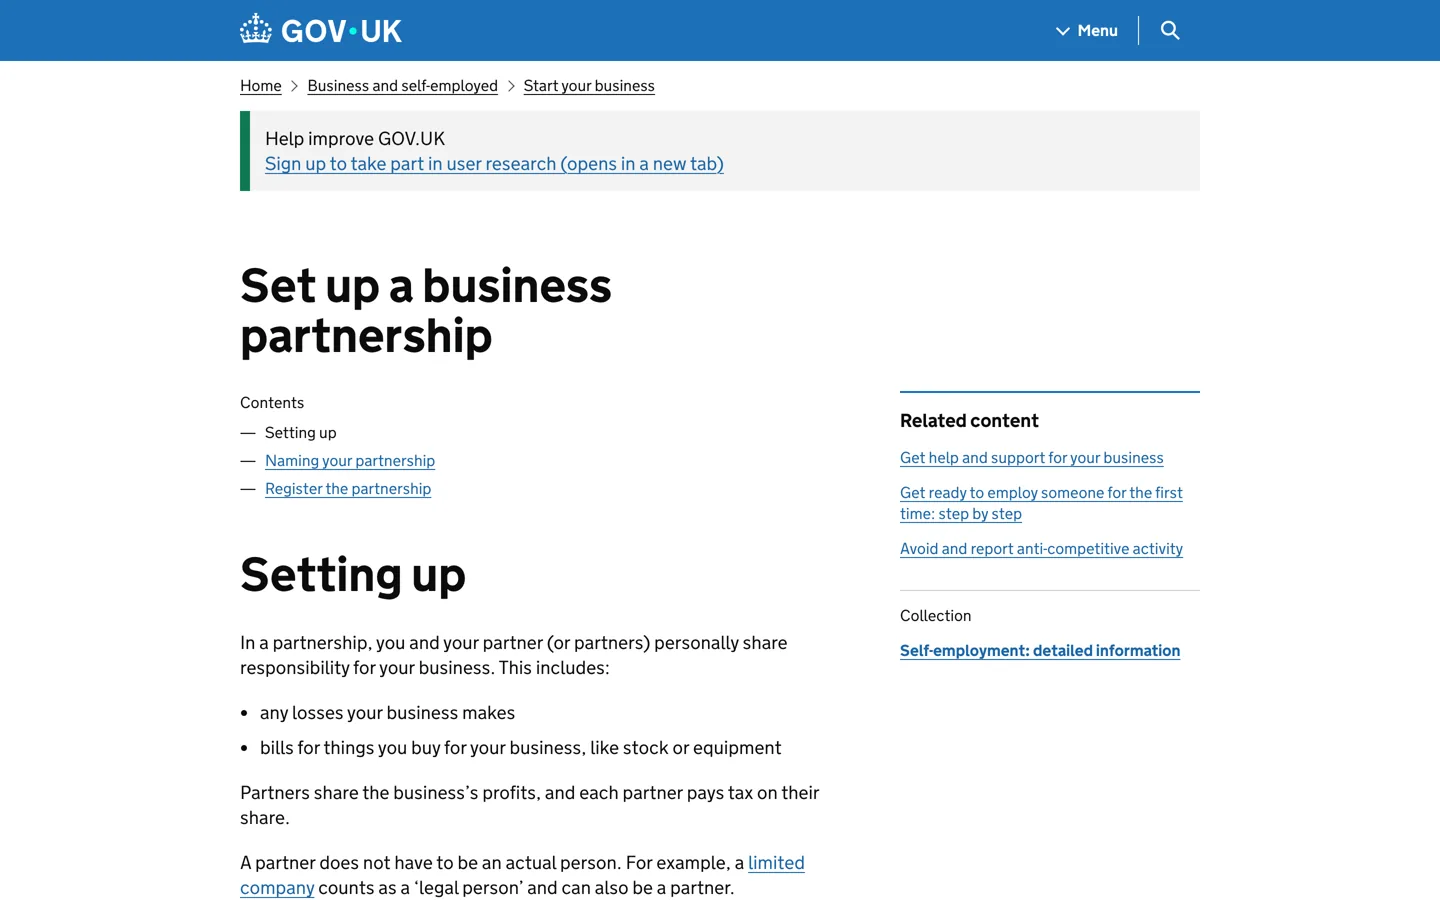1440x900 pixels.
Task: Click the 'any losses your business makes' bullet
Action: click(388, 713)
